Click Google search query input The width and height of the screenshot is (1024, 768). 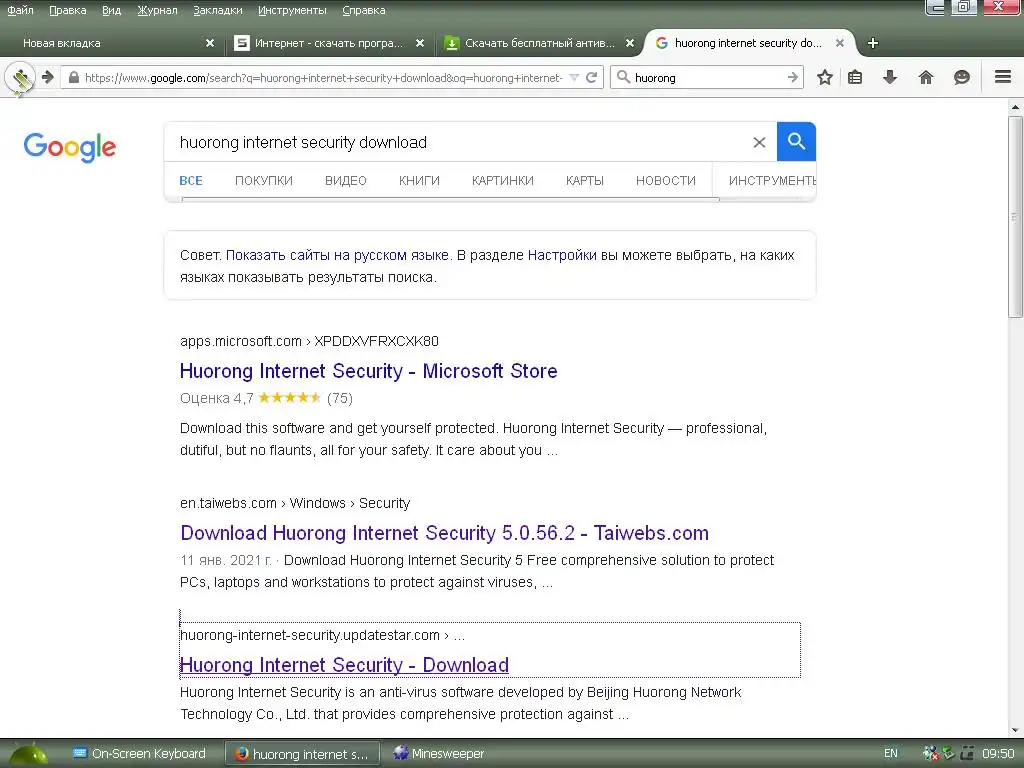click(457, 142)
